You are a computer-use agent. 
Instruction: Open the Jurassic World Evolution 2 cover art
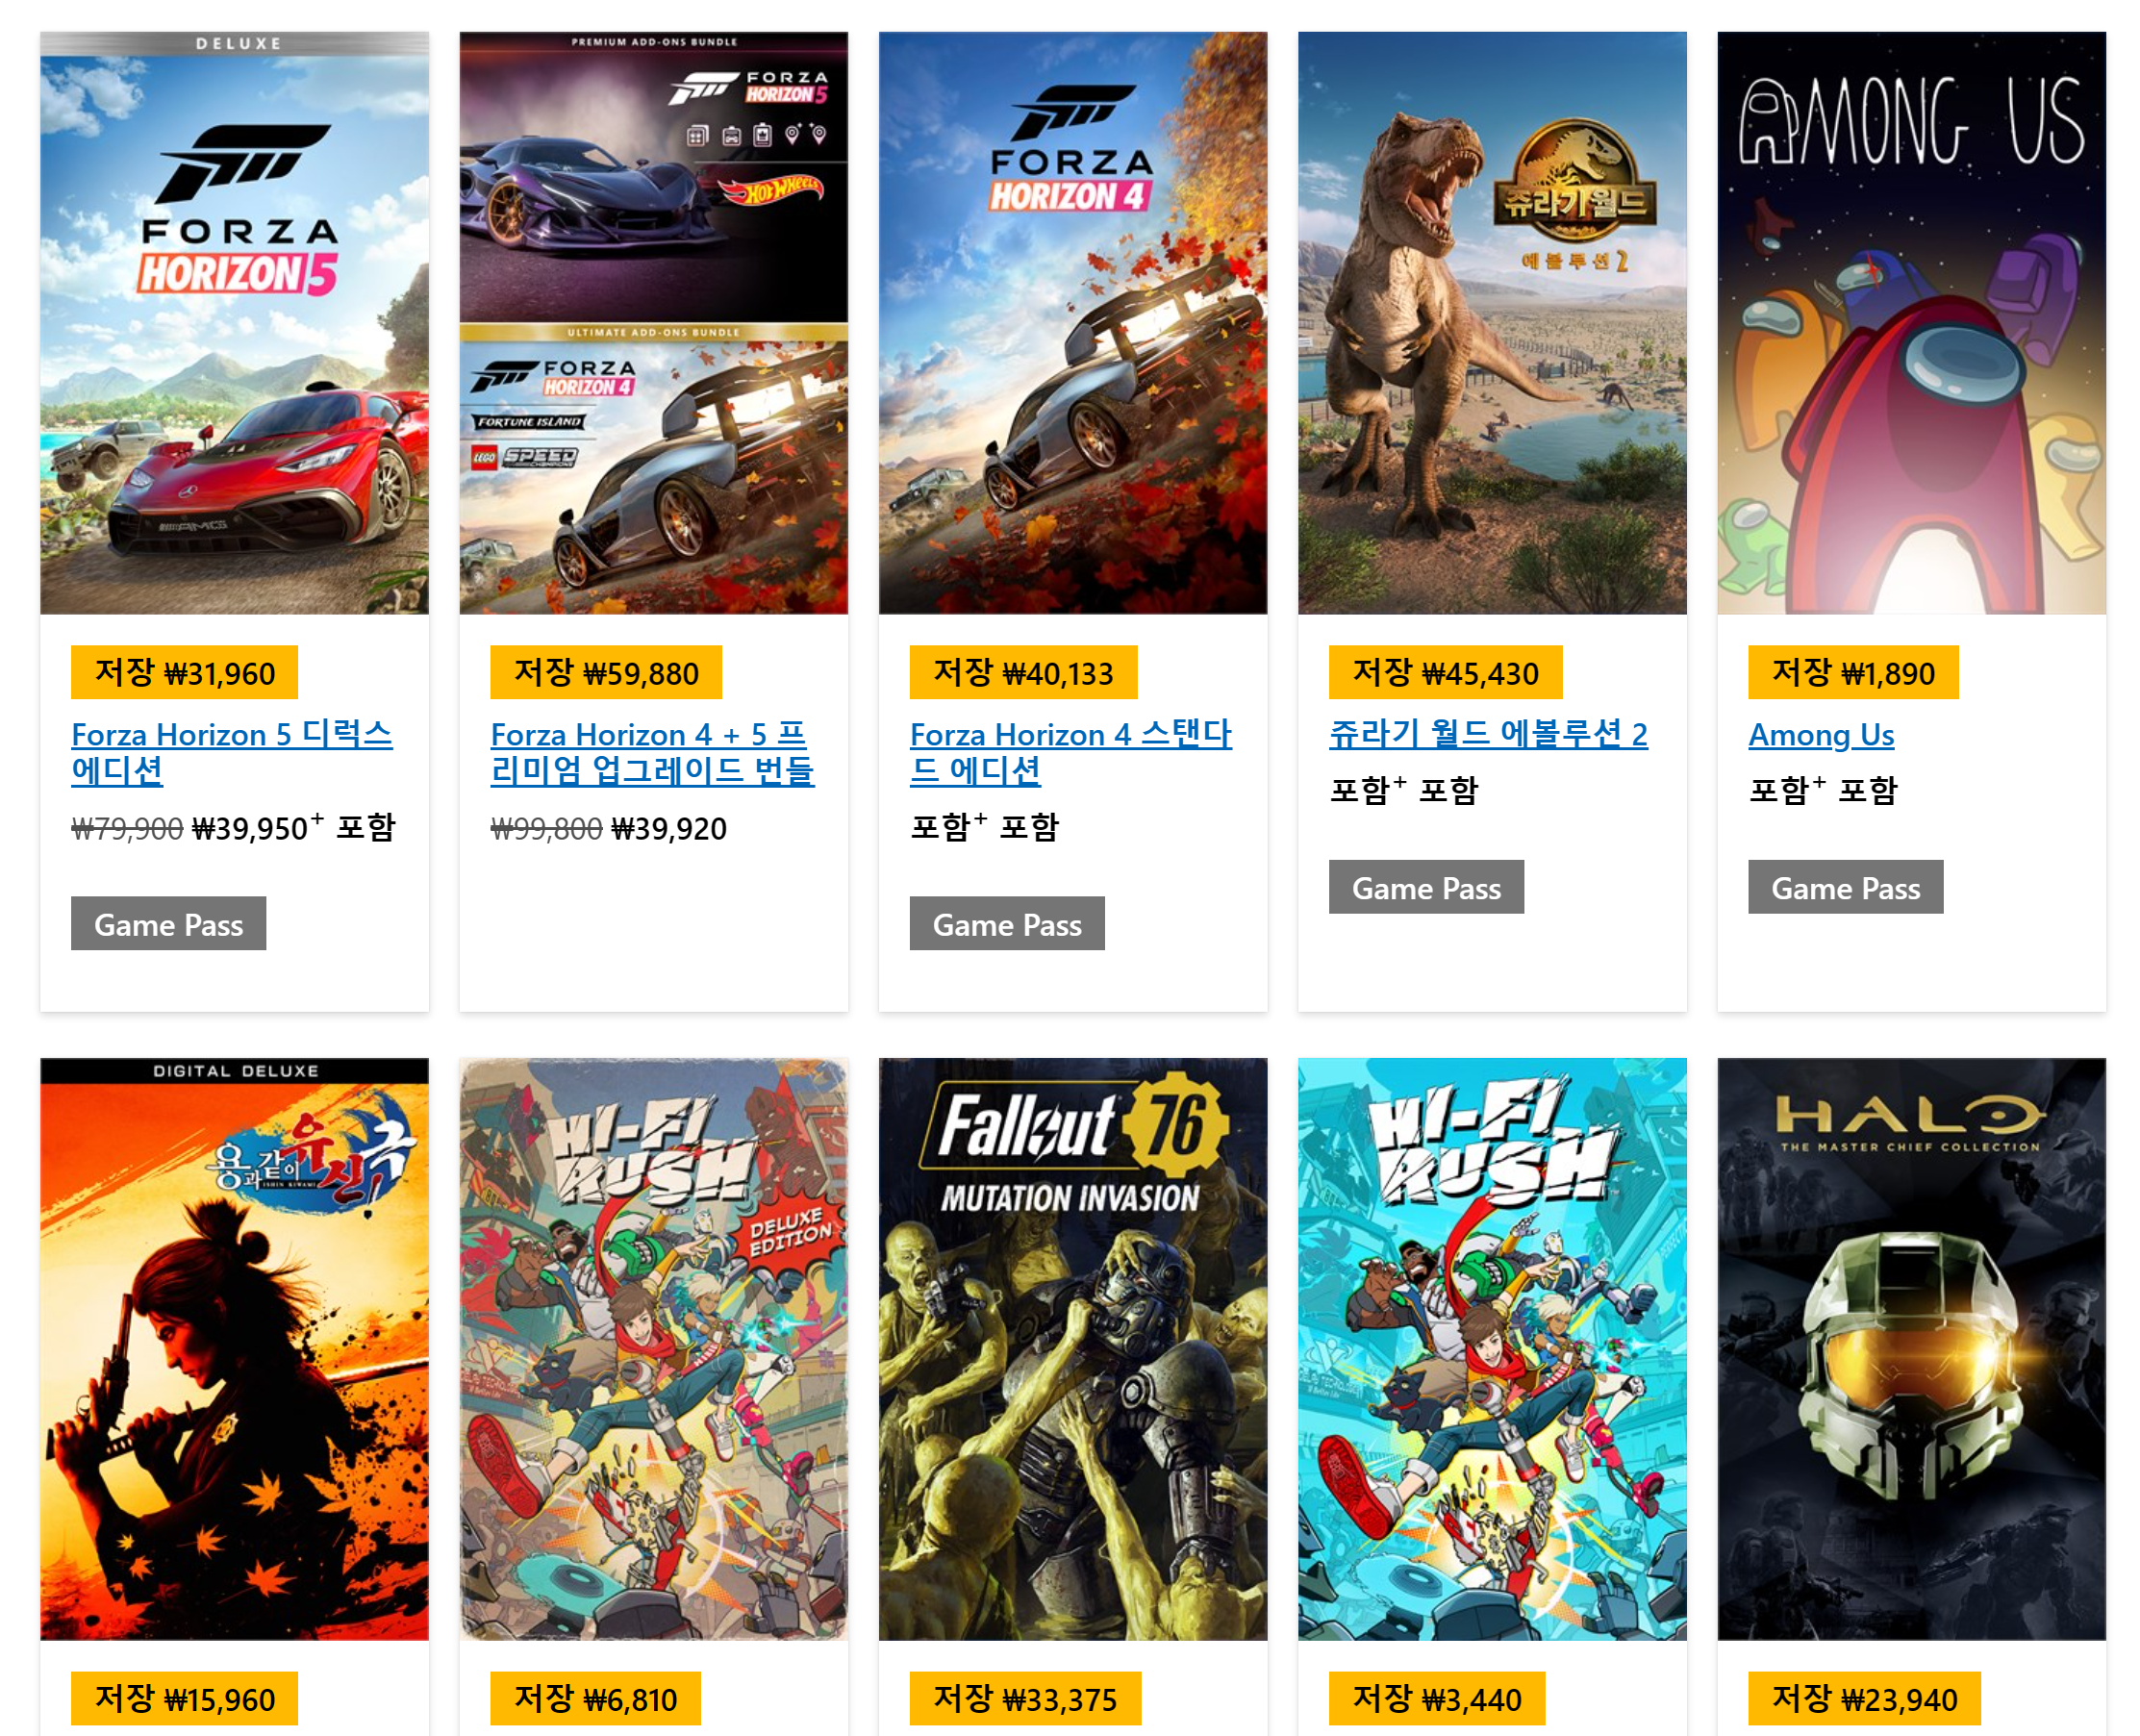[1491, 323]
